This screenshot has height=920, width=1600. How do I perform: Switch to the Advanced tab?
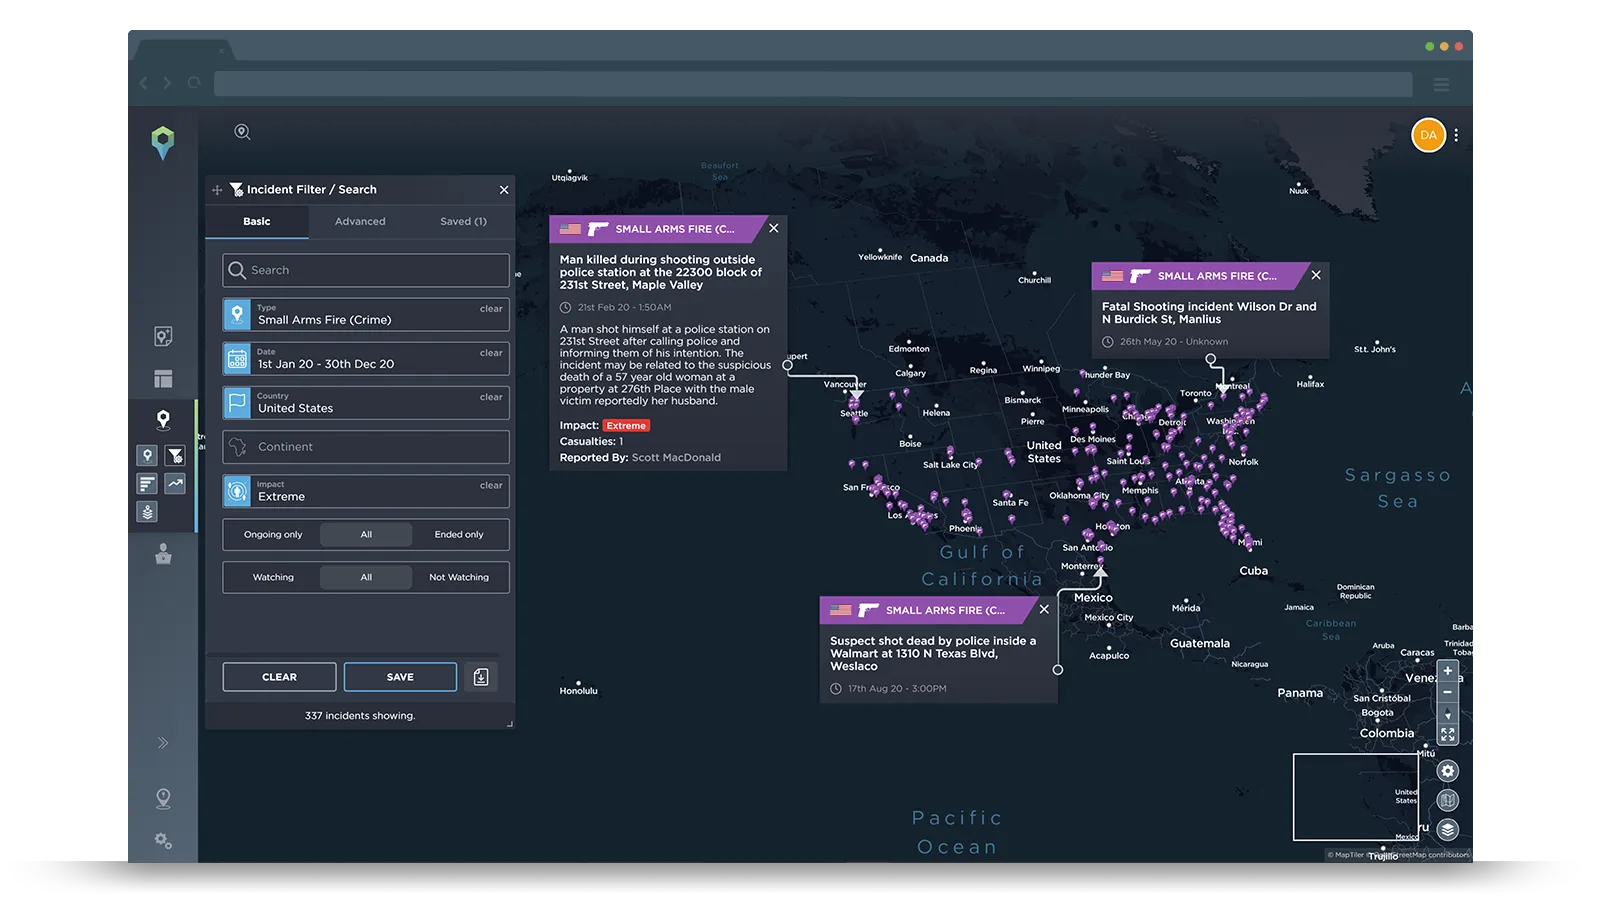coord(360,222)
